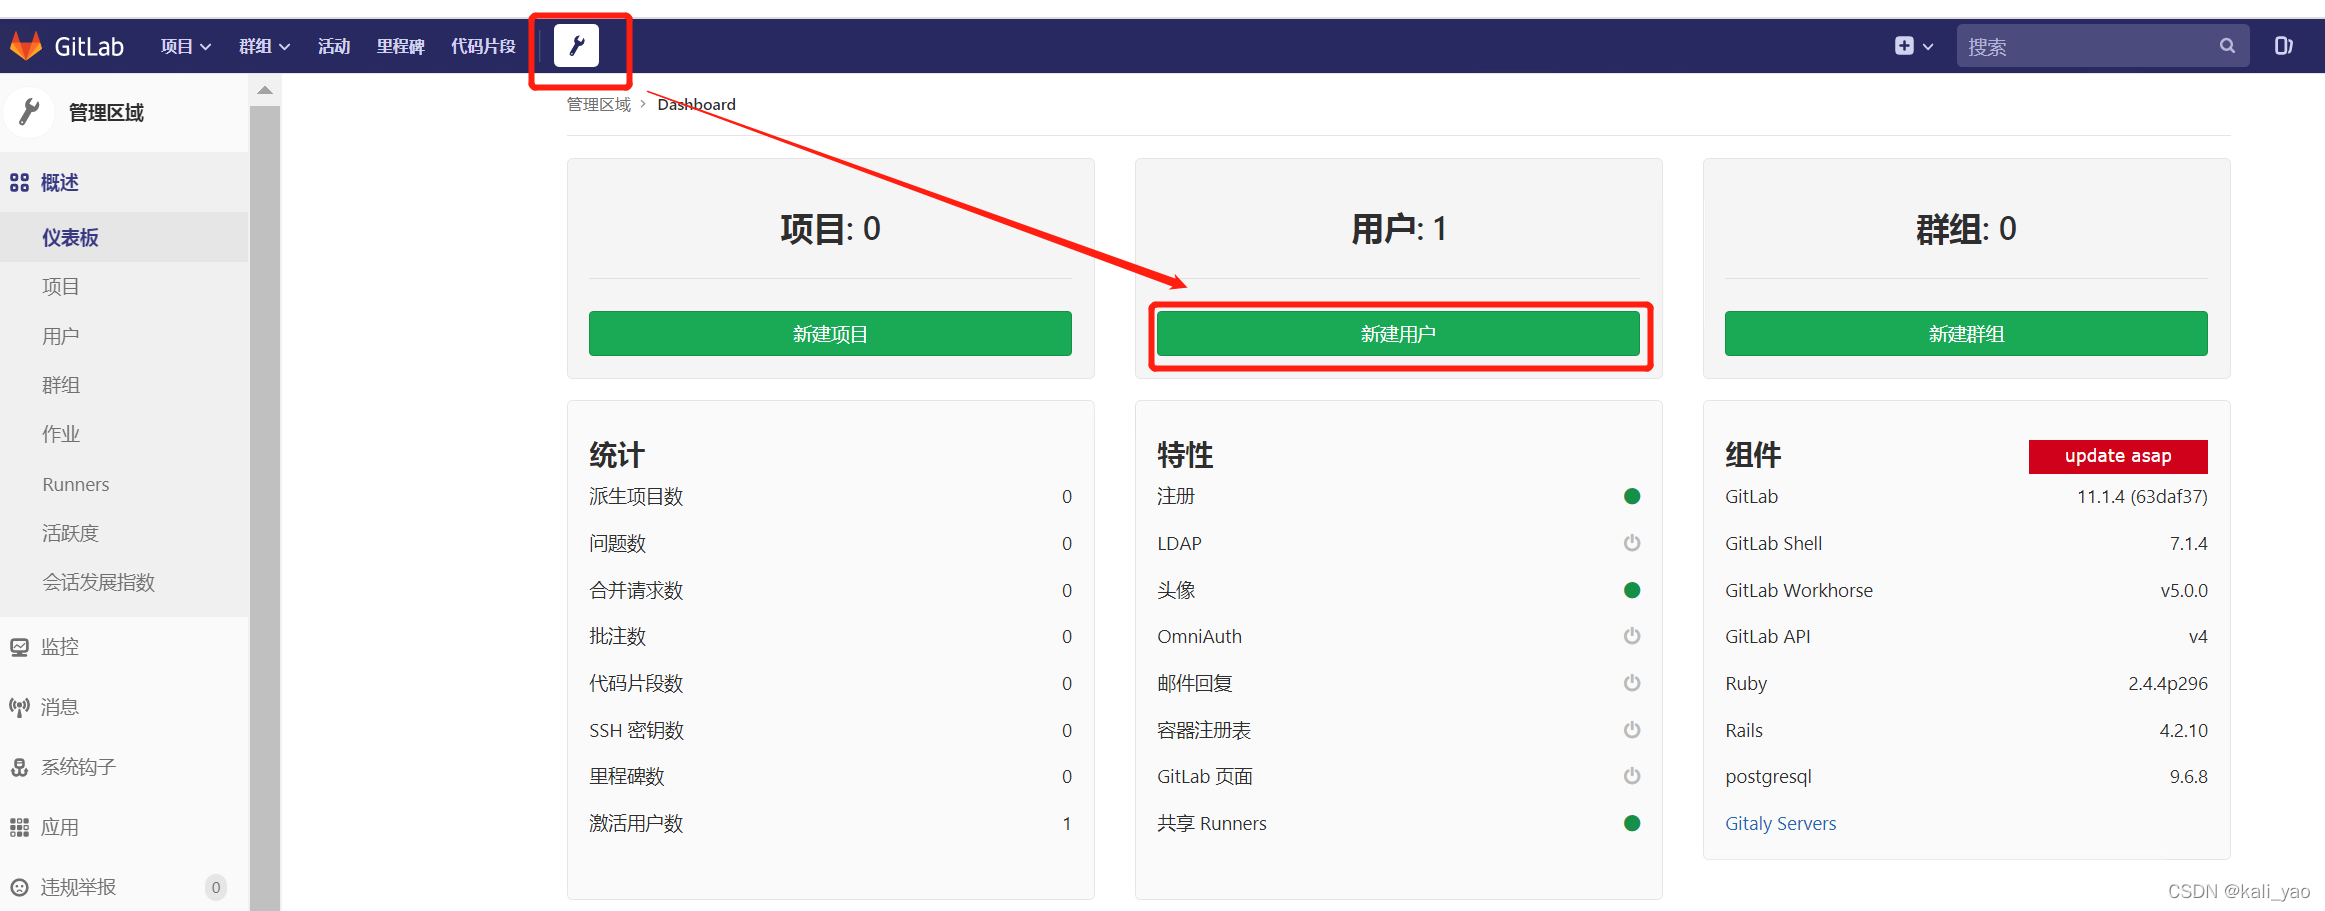Click the 项目: 0 heading
This screenshot has width=2325, height=911.
pyautogui.click(x=830, y=229)
